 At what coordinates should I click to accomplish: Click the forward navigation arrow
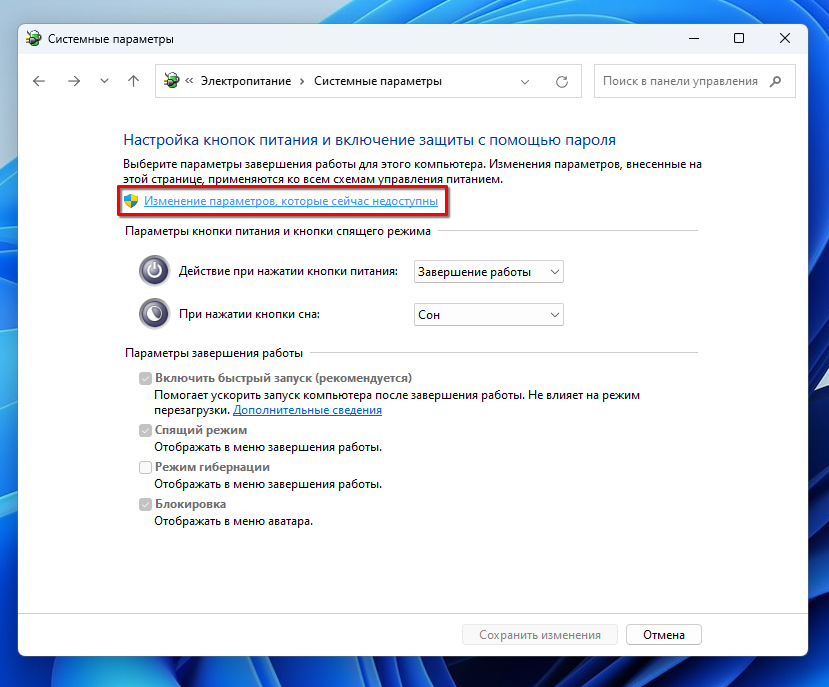(x=73, y=82)
